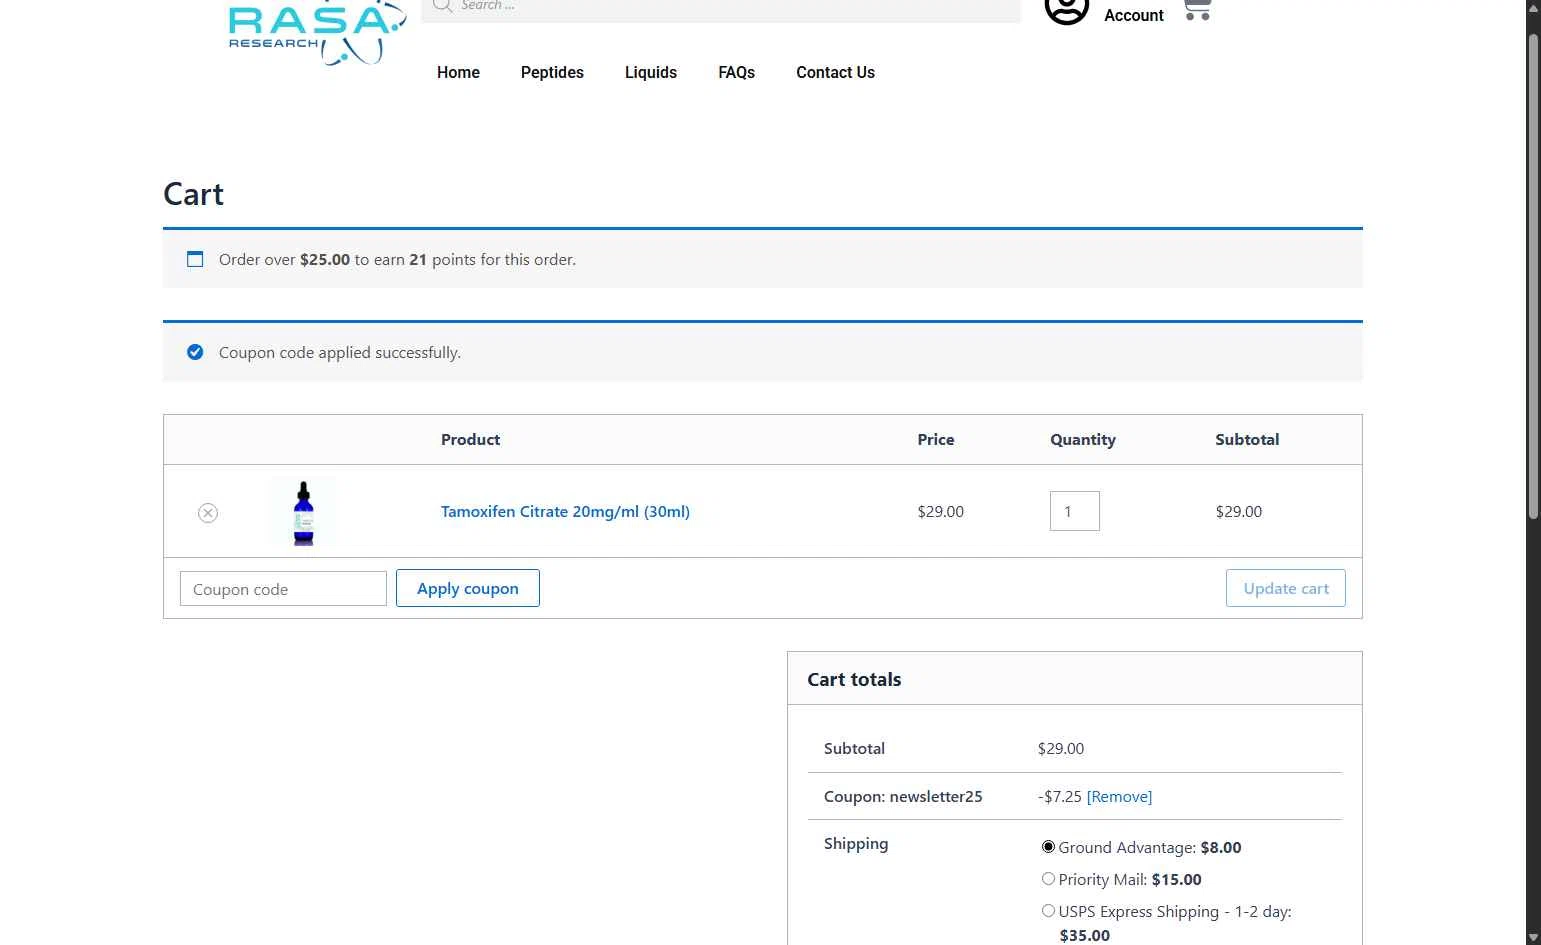Screen dimensions: 1541x945
Task: Click the 'Order over $25.00' points message
Action: (397, 259)
